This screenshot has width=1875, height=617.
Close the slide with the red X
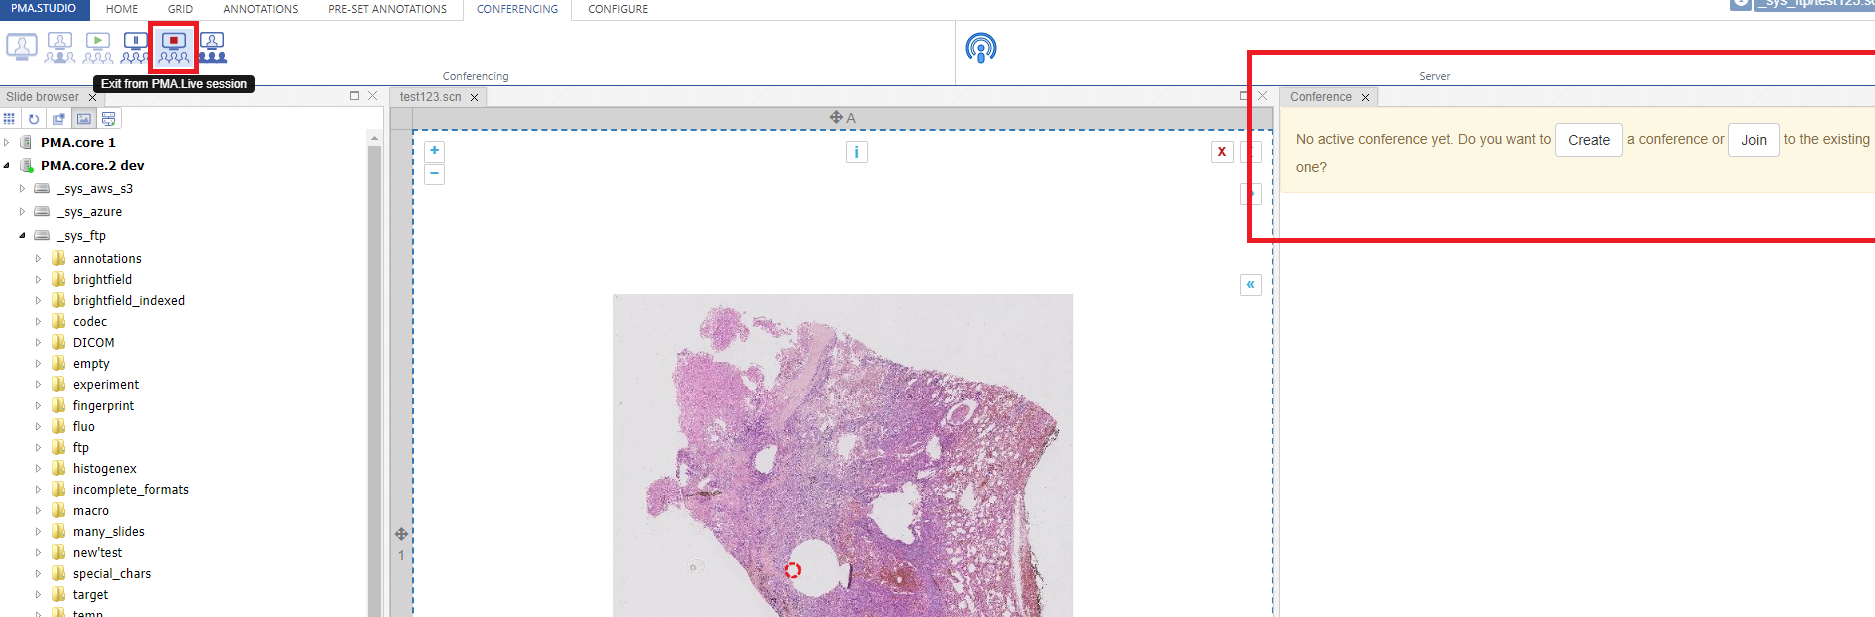tap(1221, 152)
